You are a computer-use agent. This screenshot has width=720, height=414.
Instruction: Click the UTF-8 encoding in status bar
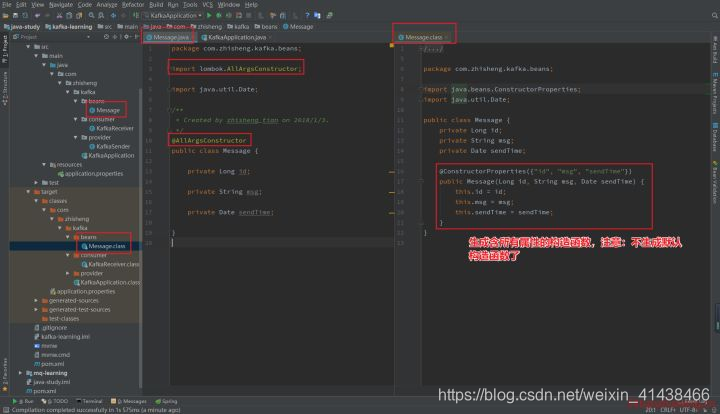688,410
